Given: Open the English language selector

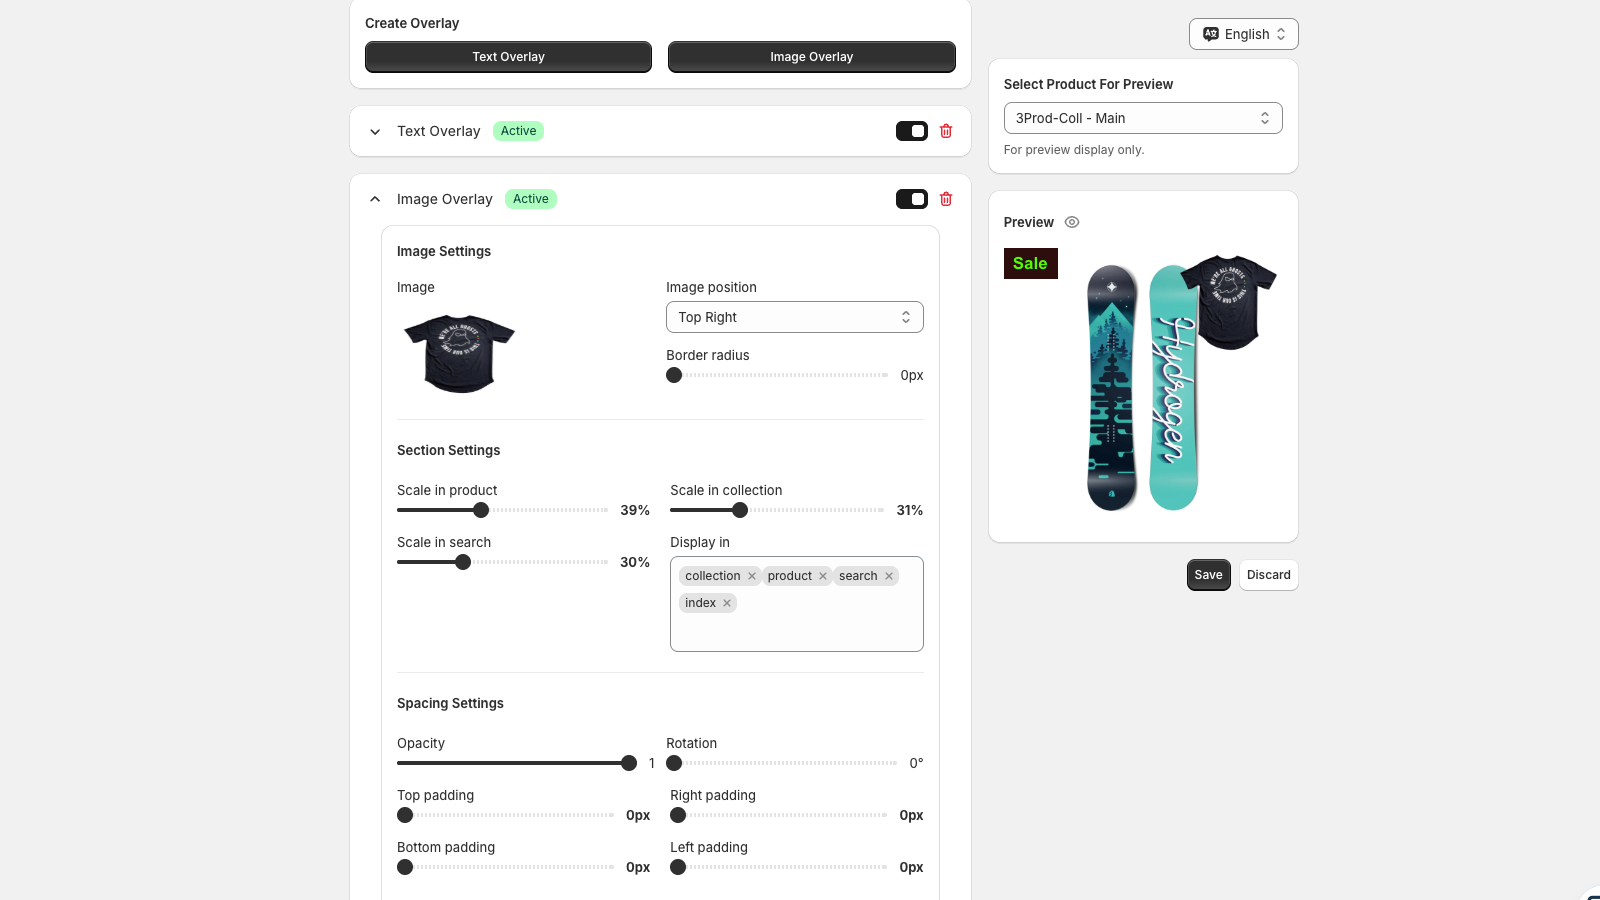Looking at the screenshot, I should click(1243, 33).
